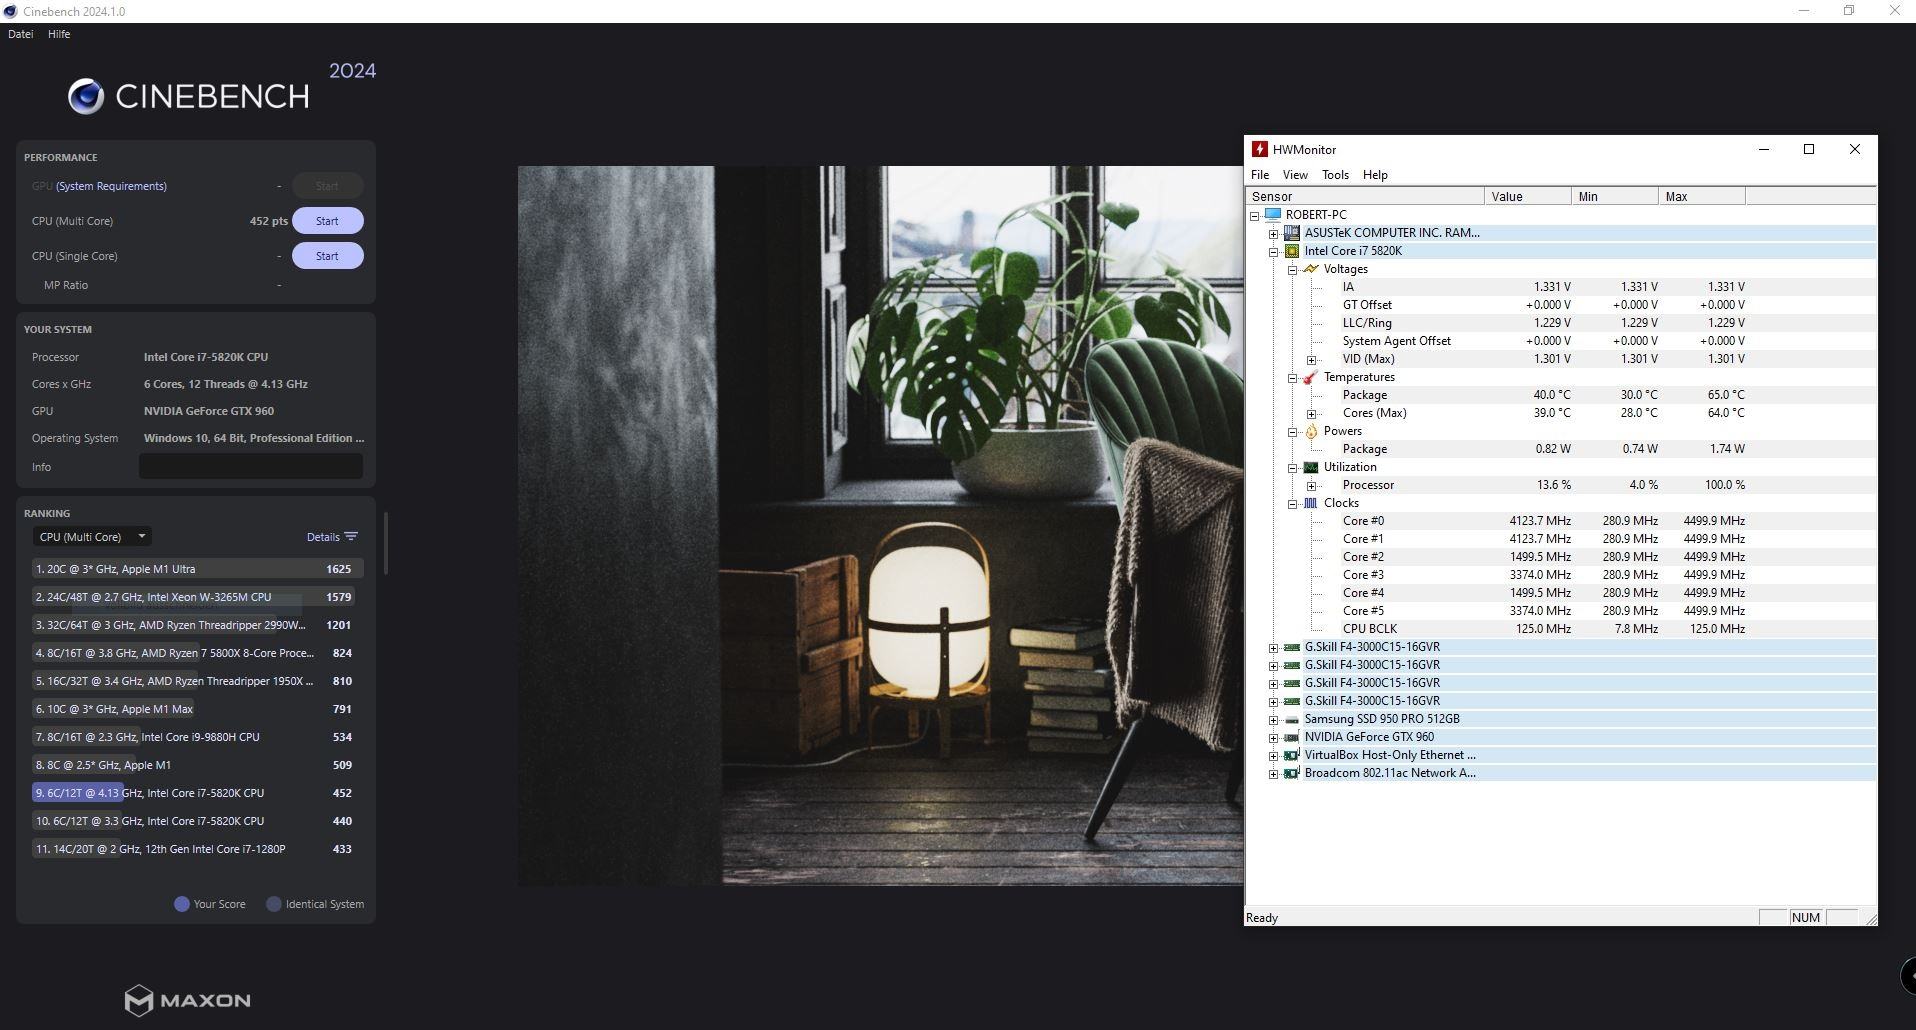Select the Intel Xeon W-3265M ranking entry

(x=197, y=597)
